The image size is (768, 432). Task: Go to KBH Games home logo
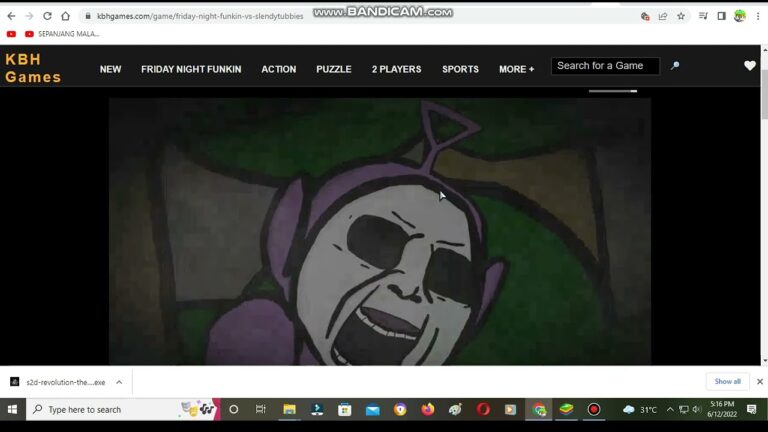33,68
